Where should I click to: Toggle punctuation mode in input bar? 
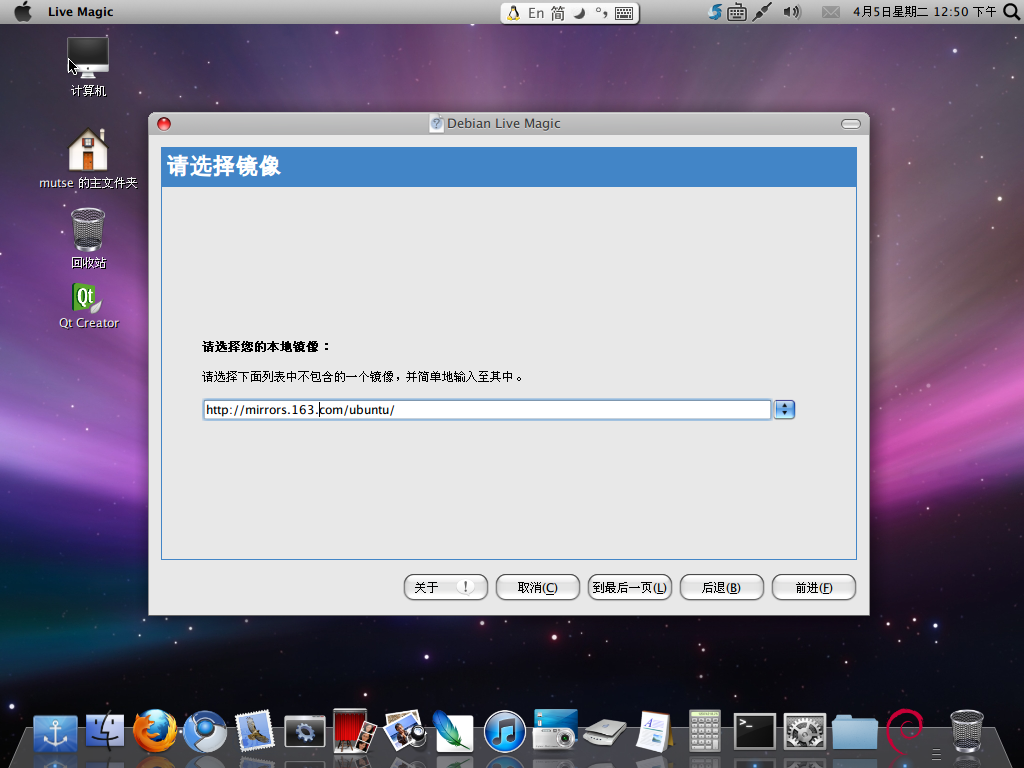[x=601, y=13]
